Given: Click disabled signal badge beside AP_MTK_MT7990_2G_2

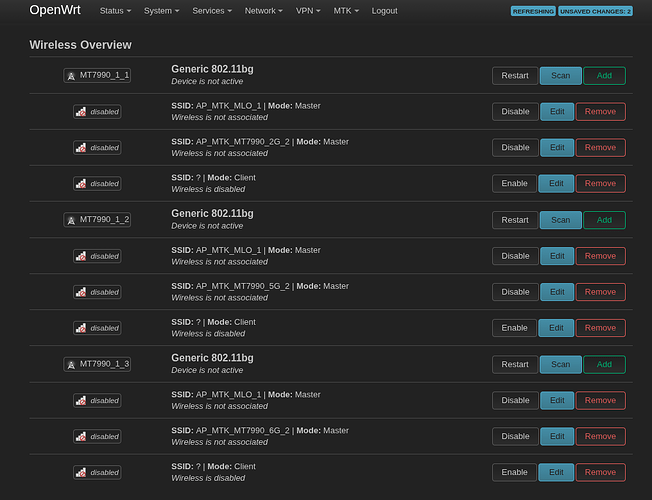Looking at the screenshot, I should [x=97, y=147].
